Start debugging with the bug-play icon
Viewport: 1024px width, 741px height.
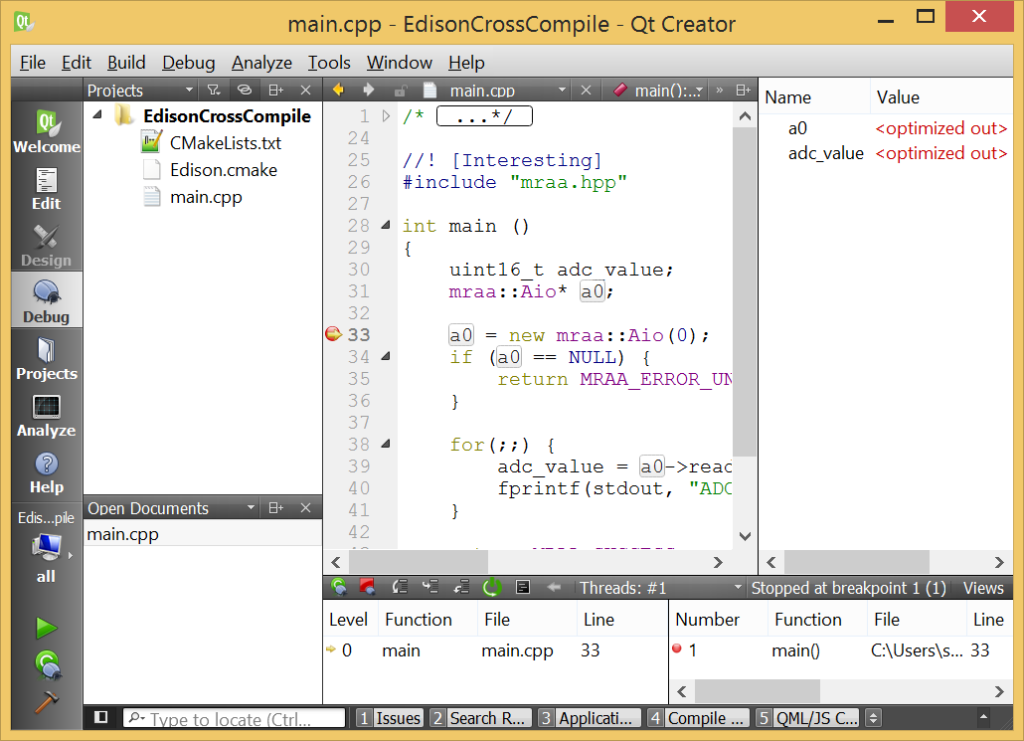(46, 664)
